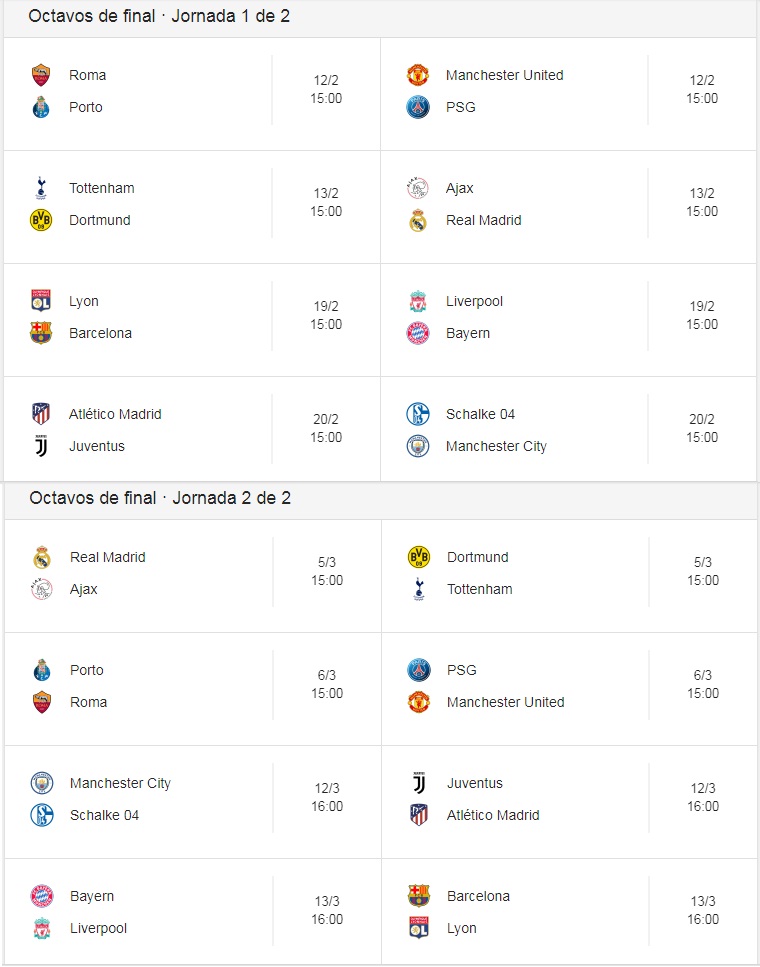Click the Porto name in Jornada 1
This screenshot has height=967, width=760.
click(x=86, y=107)
